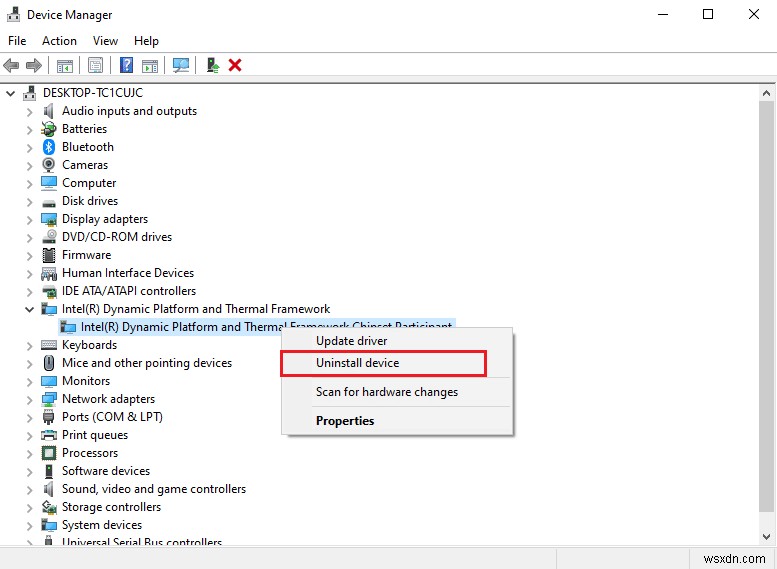Open the blue Help toolbar icon
Image resolution: width=777 pixels, height=569 pixels.
(126, 65)
